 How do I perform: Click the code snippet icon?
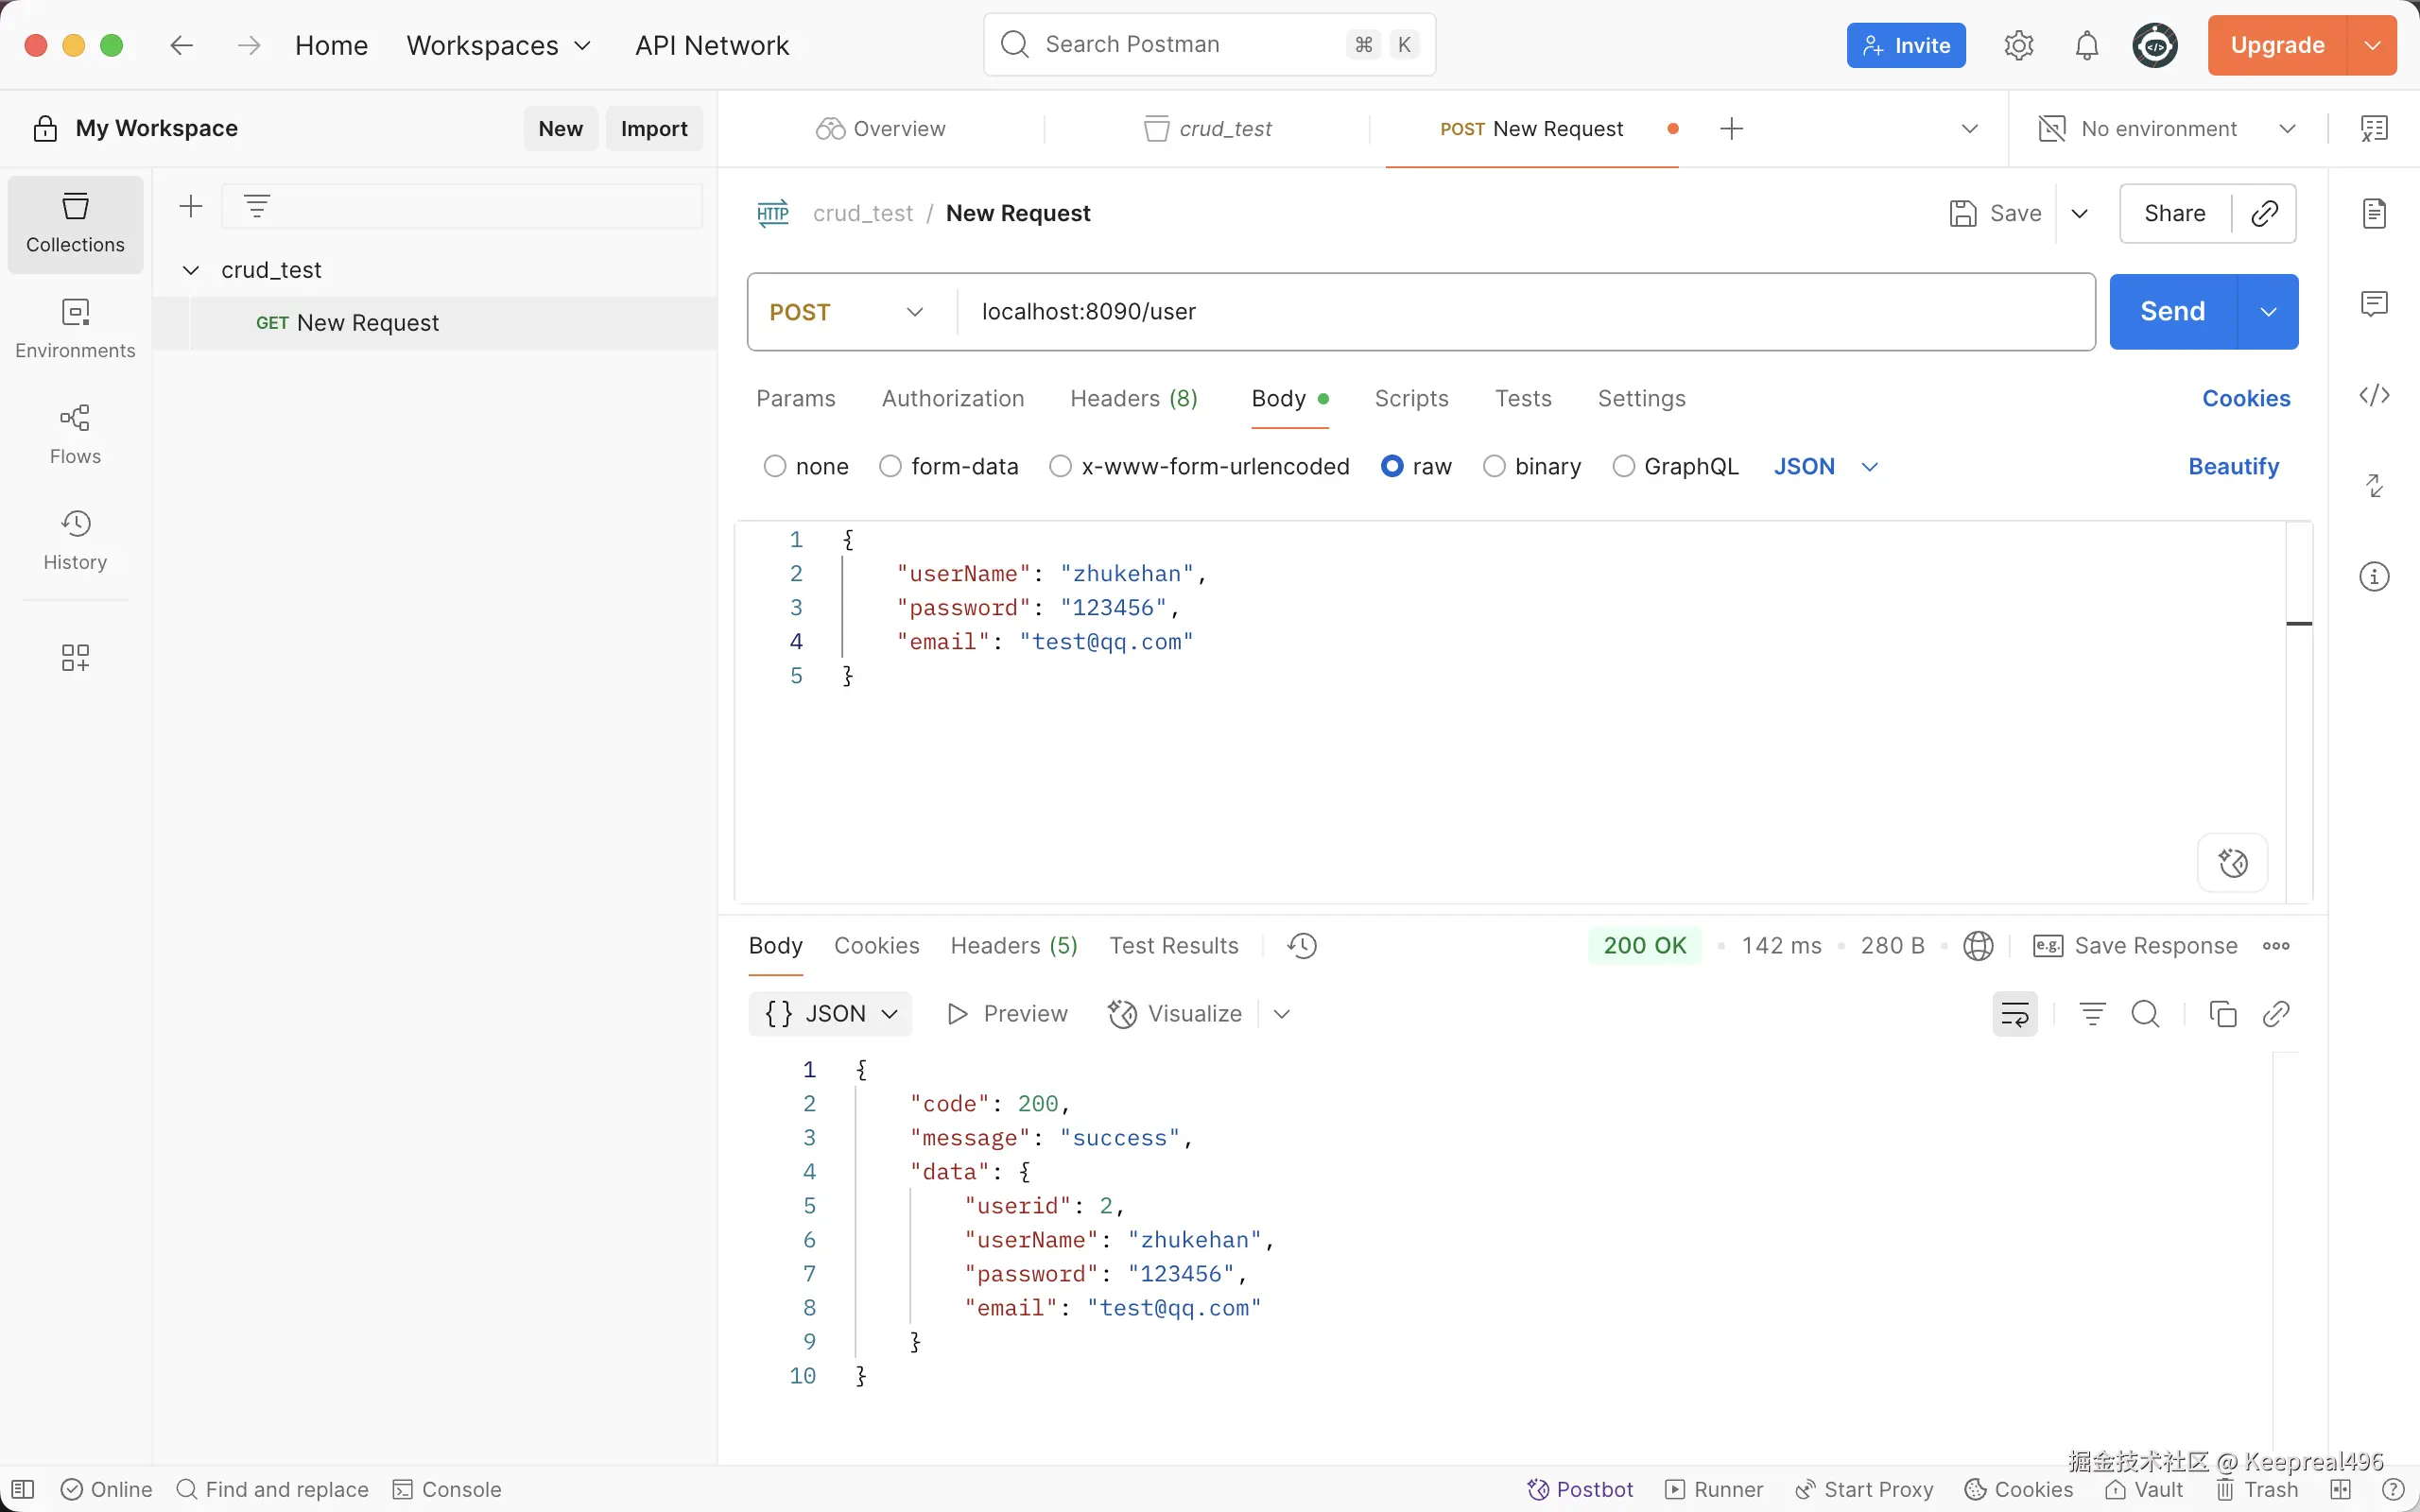click(x=2374, y=396)
